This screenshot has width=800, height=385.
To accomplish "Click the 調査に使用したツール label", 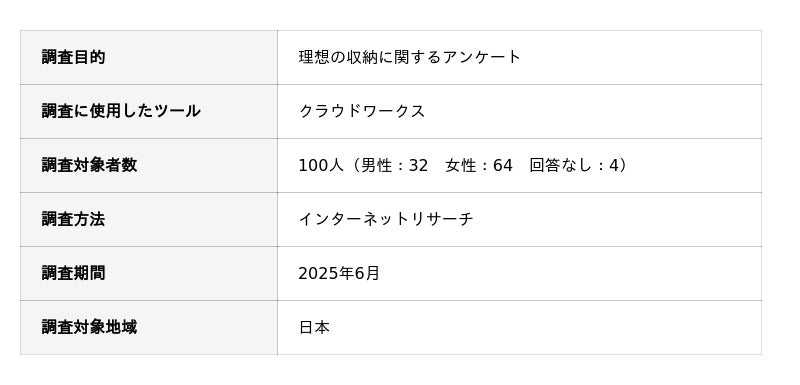I will point(121,111).
